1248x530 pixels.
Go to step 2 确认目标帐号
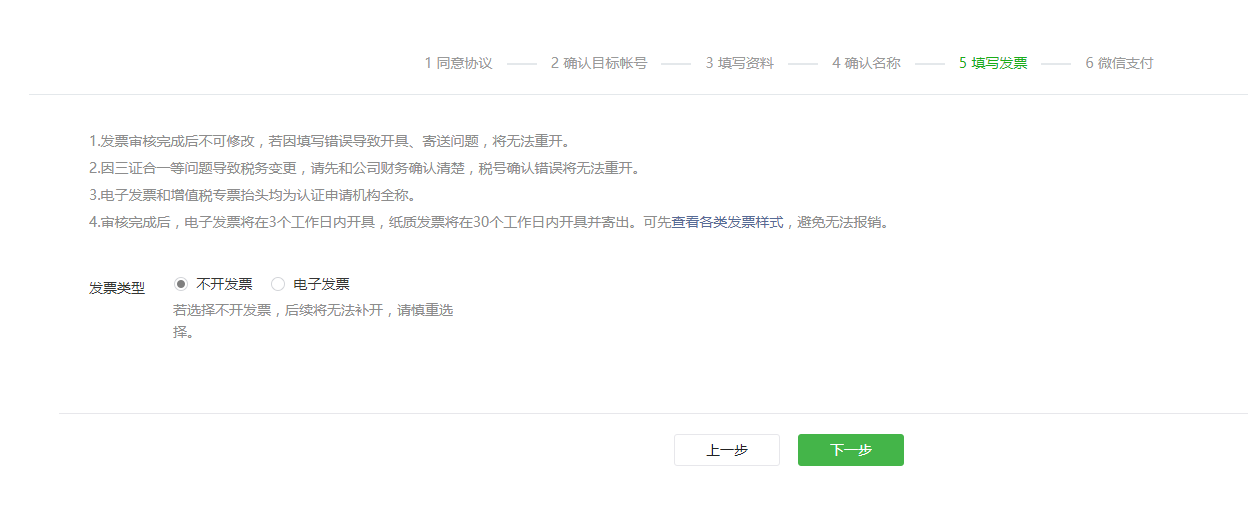(x=598, y=63)
